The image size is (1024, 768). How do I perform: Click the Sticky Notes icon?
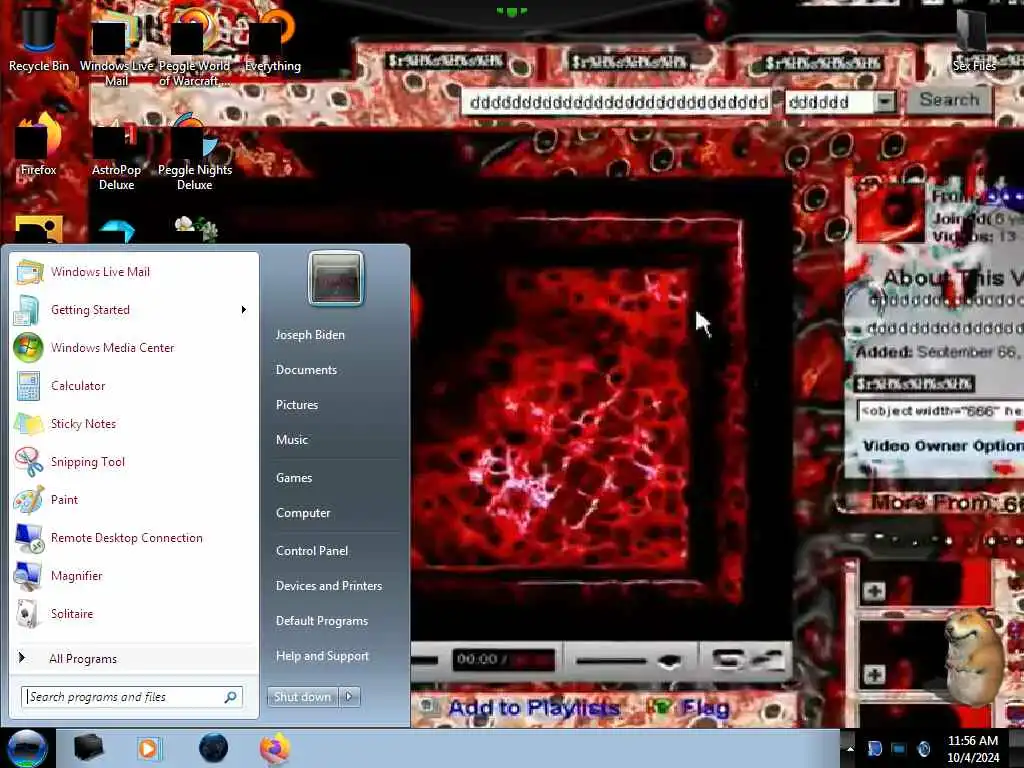coord(28,424)
